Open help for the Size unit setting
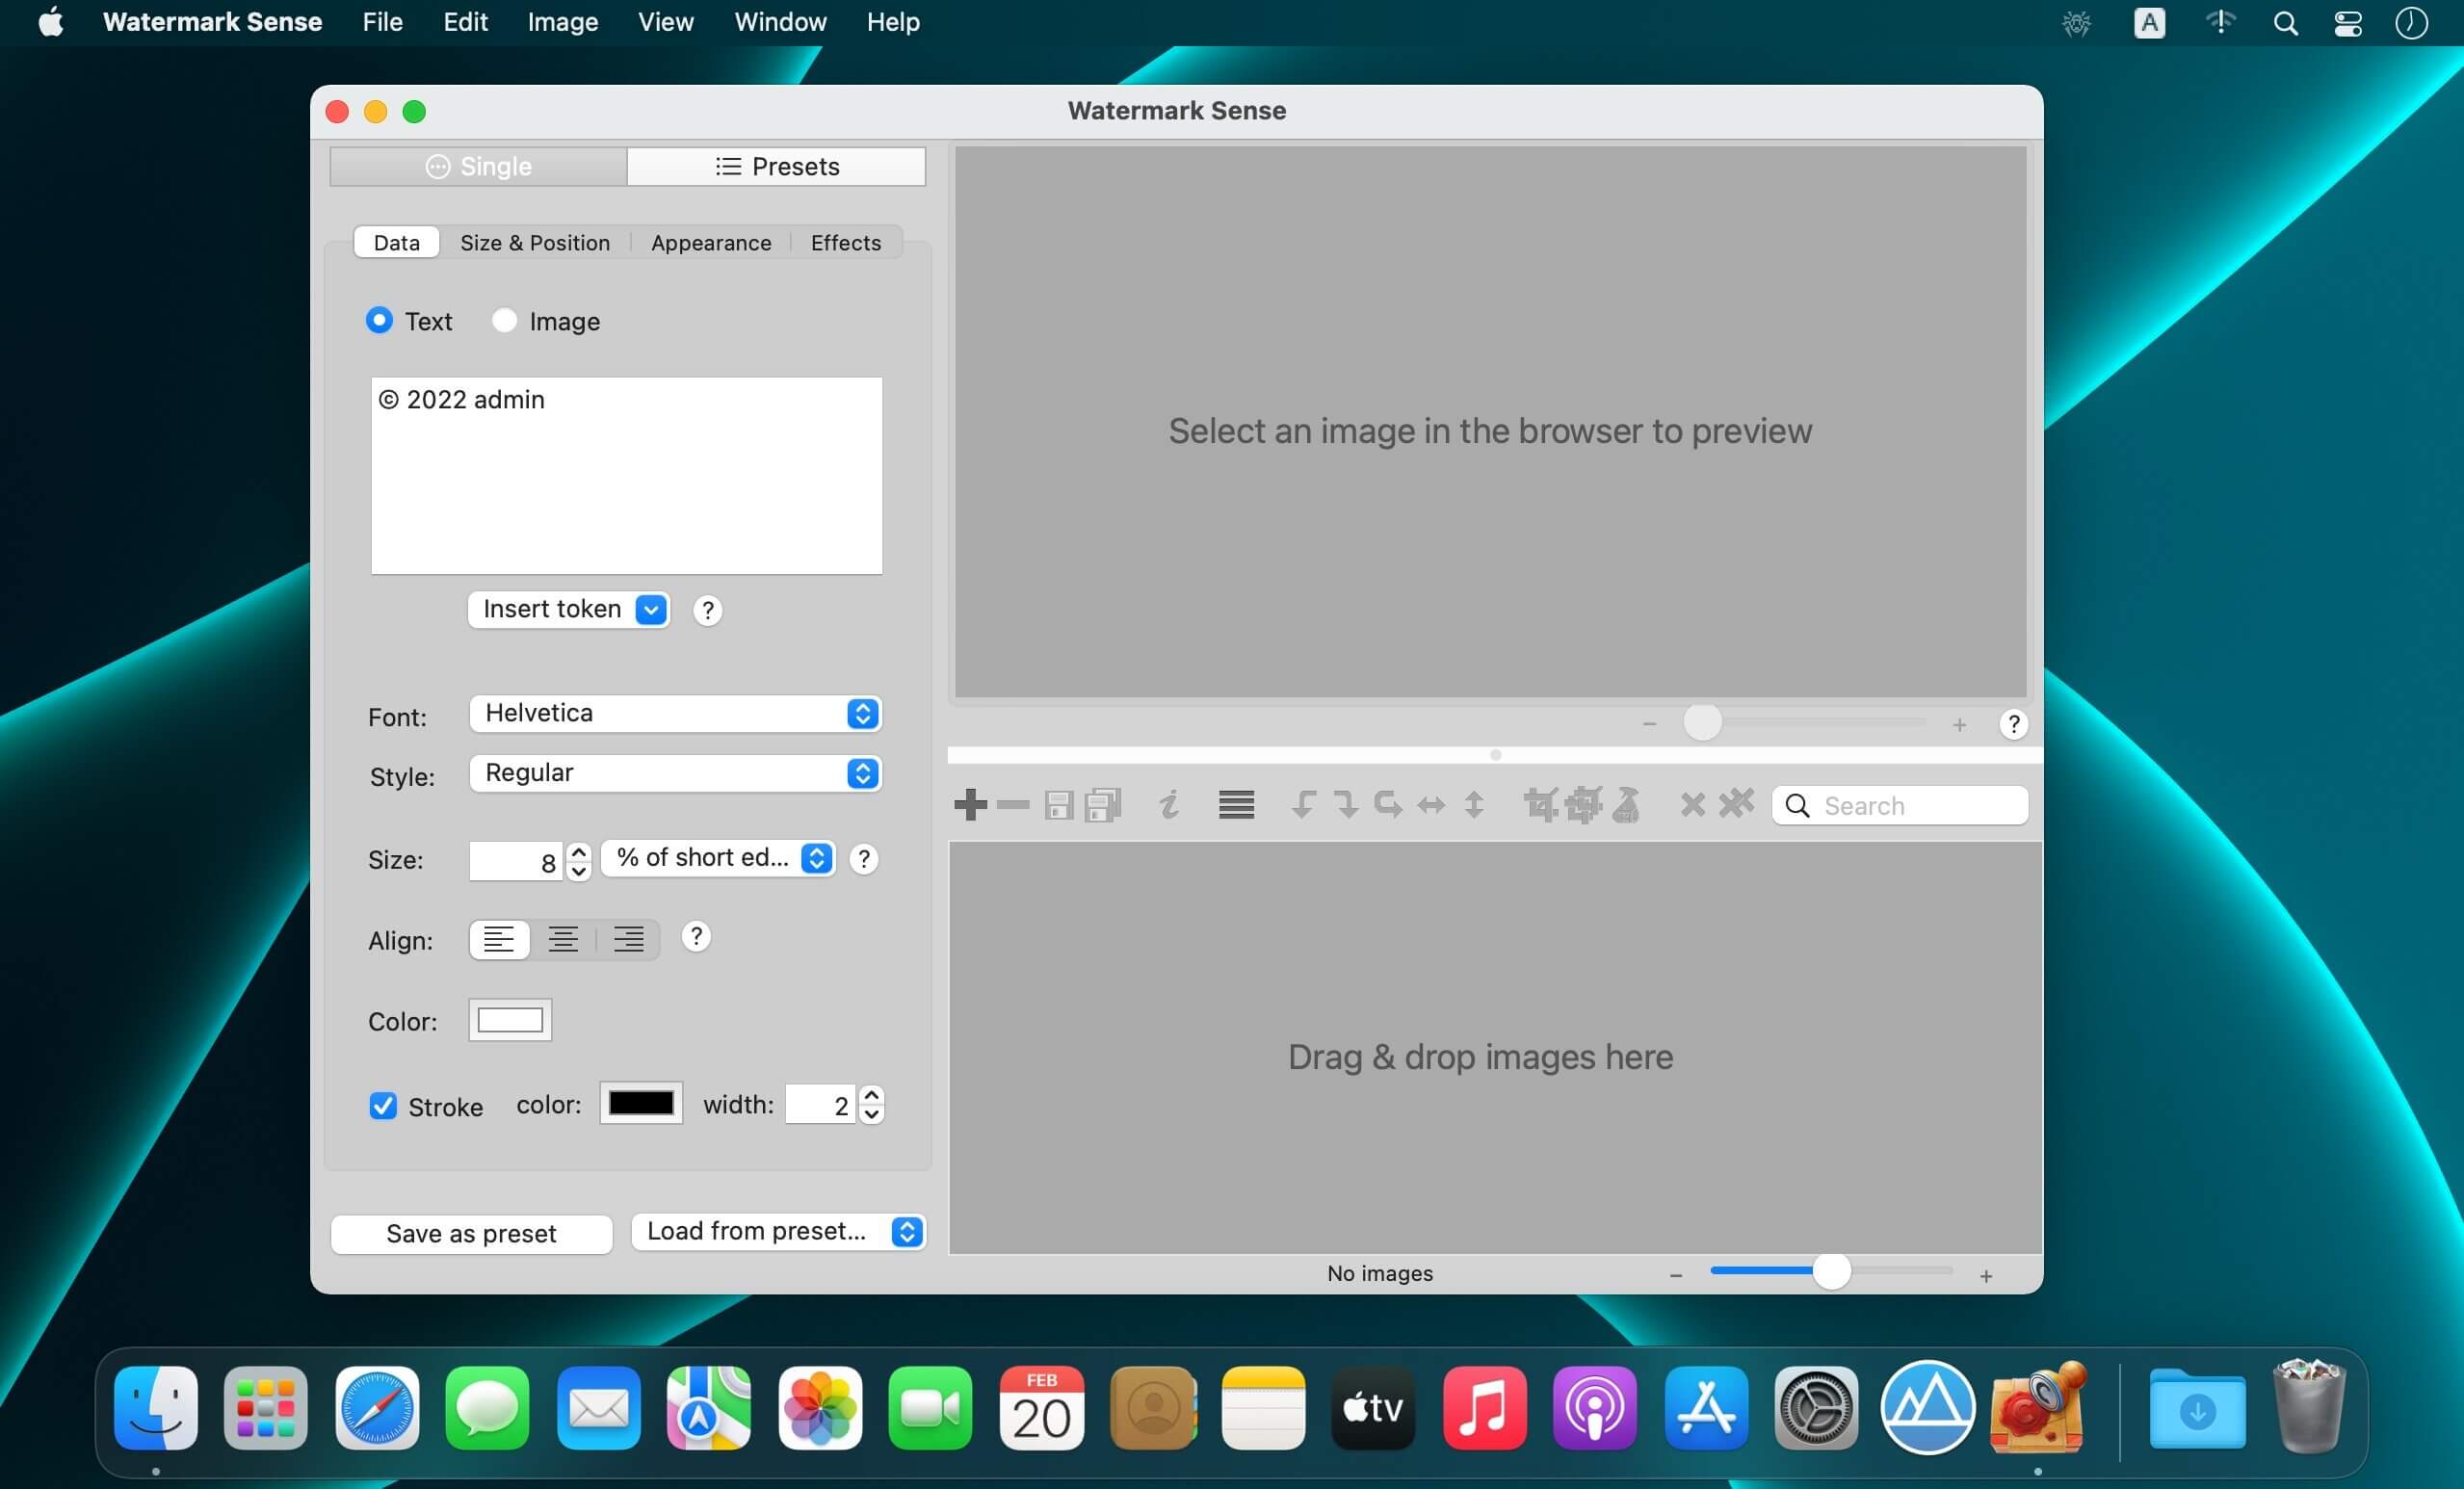This screenshot has width=2464, height=1489. tap(864, 859)
